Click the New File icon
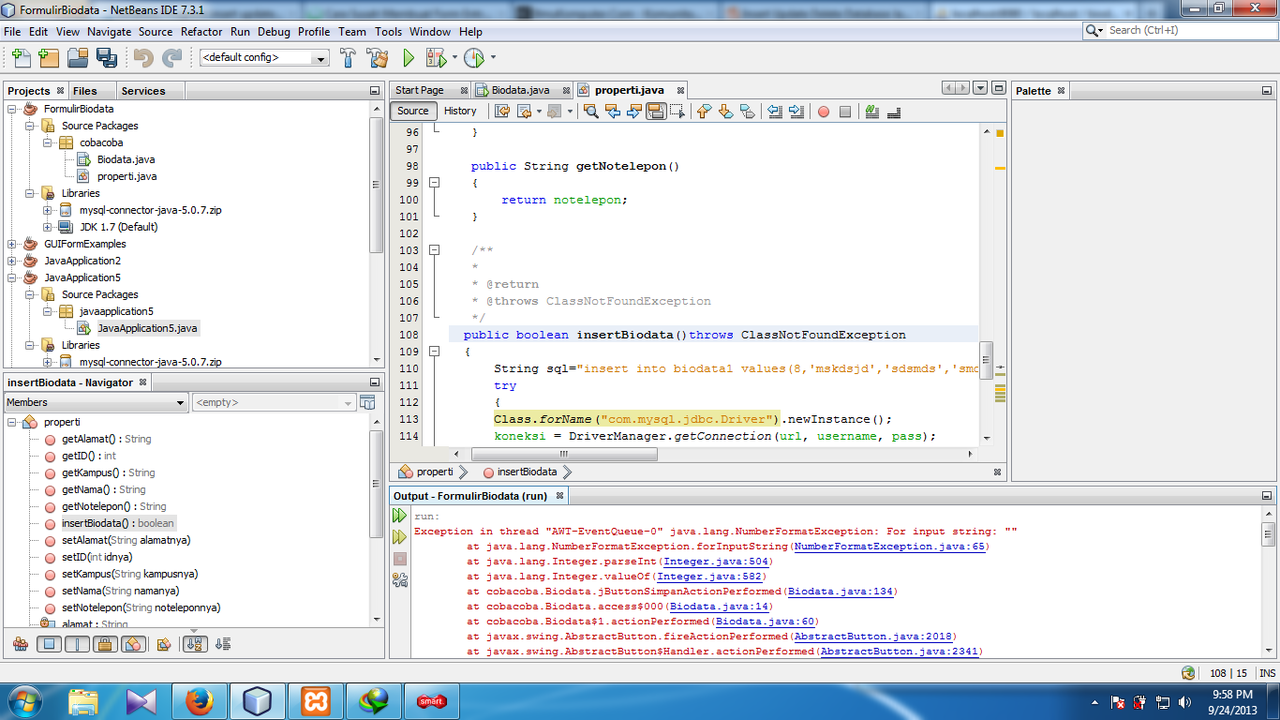The image size is (1280, 720). click(20, 58)
